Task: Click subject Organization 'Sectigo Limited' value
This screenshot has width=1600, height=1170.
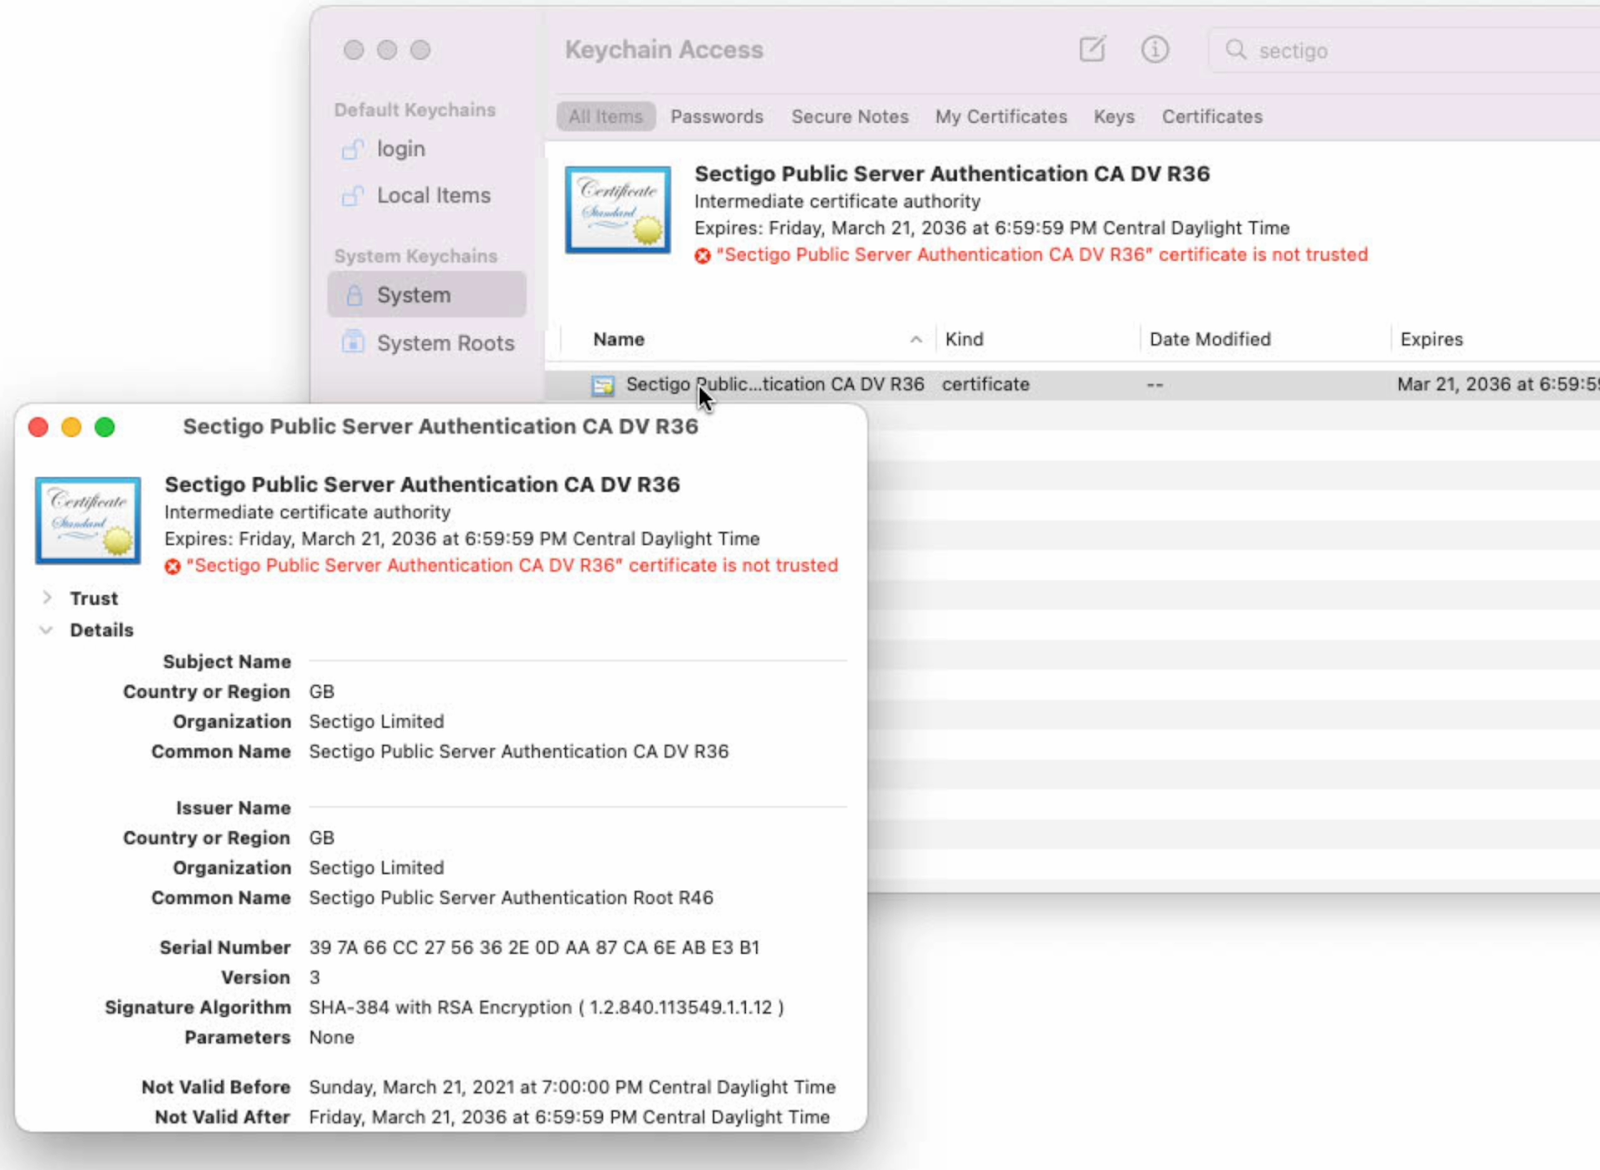Action: pos(376,722)
